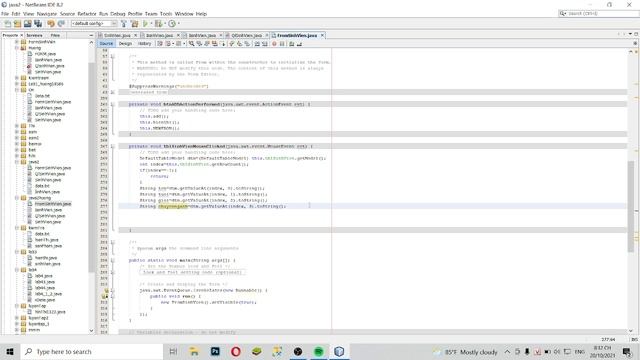
Task: Open Profile Project dropdown arrow
Action: (179, 24)
